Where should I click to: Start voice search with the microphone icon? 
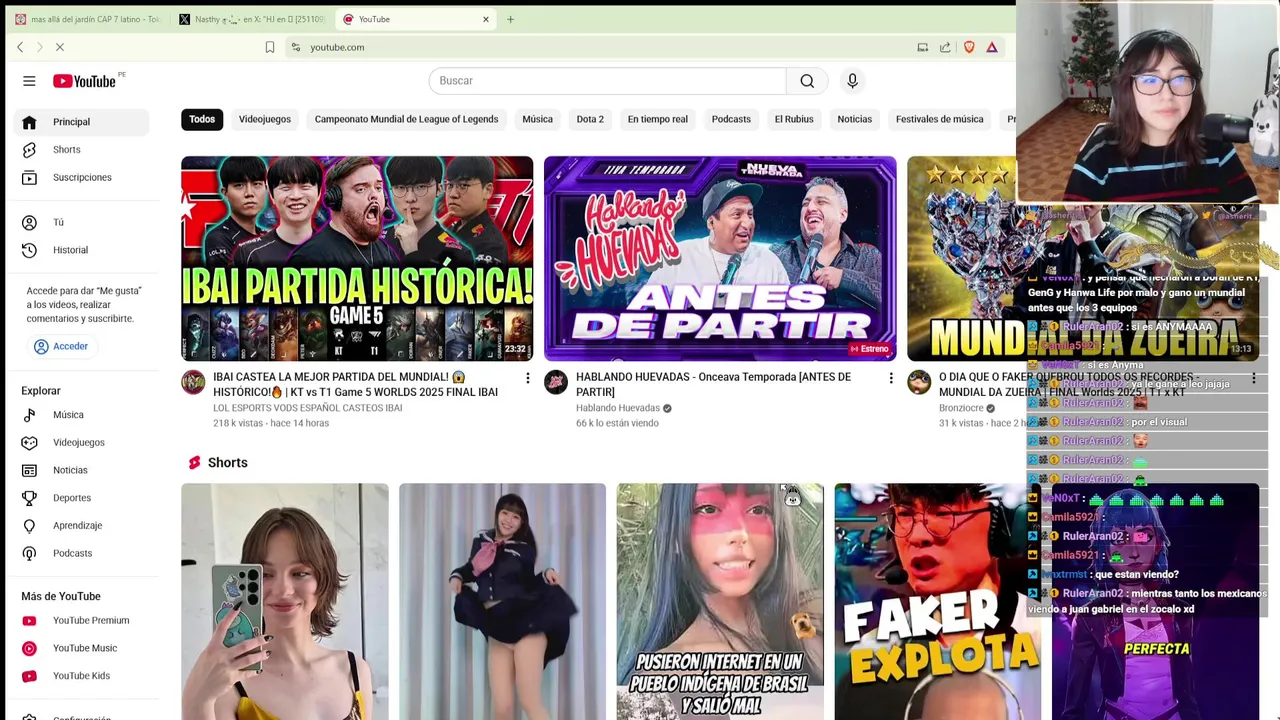point(852,81)
